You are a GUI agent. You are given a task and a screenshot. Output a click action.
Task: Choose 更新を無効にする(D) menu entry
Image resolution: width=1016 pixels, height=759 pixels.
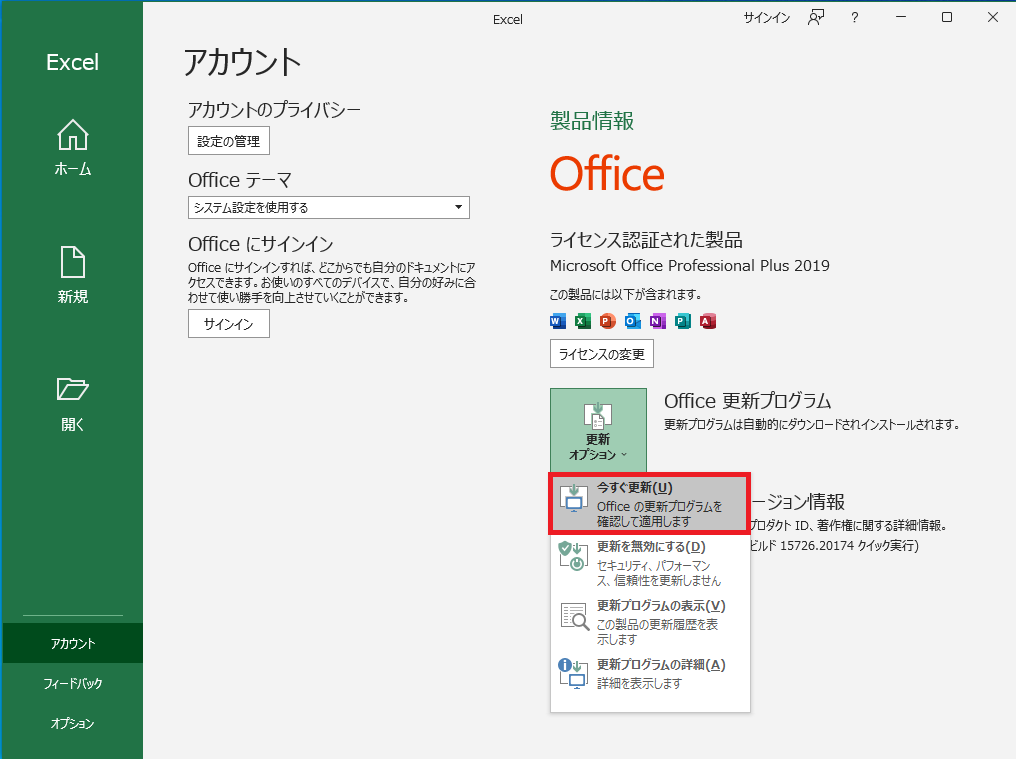[x=650, y=563]
